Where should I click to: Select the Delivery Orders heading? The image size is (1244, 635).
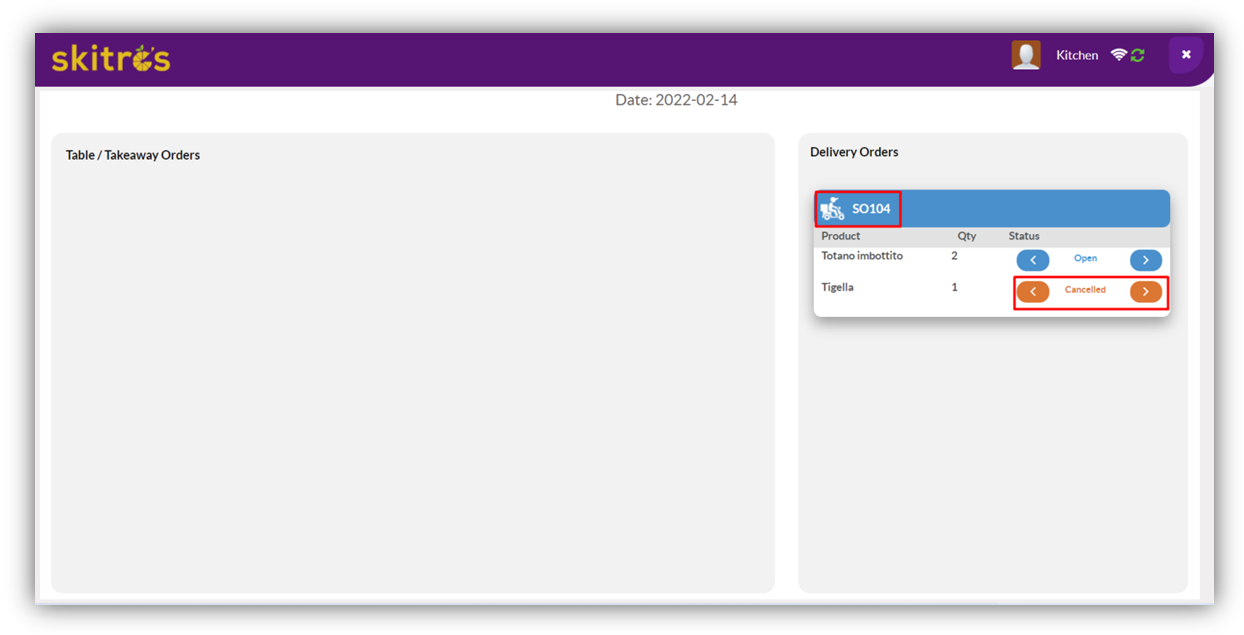point(854,152)
